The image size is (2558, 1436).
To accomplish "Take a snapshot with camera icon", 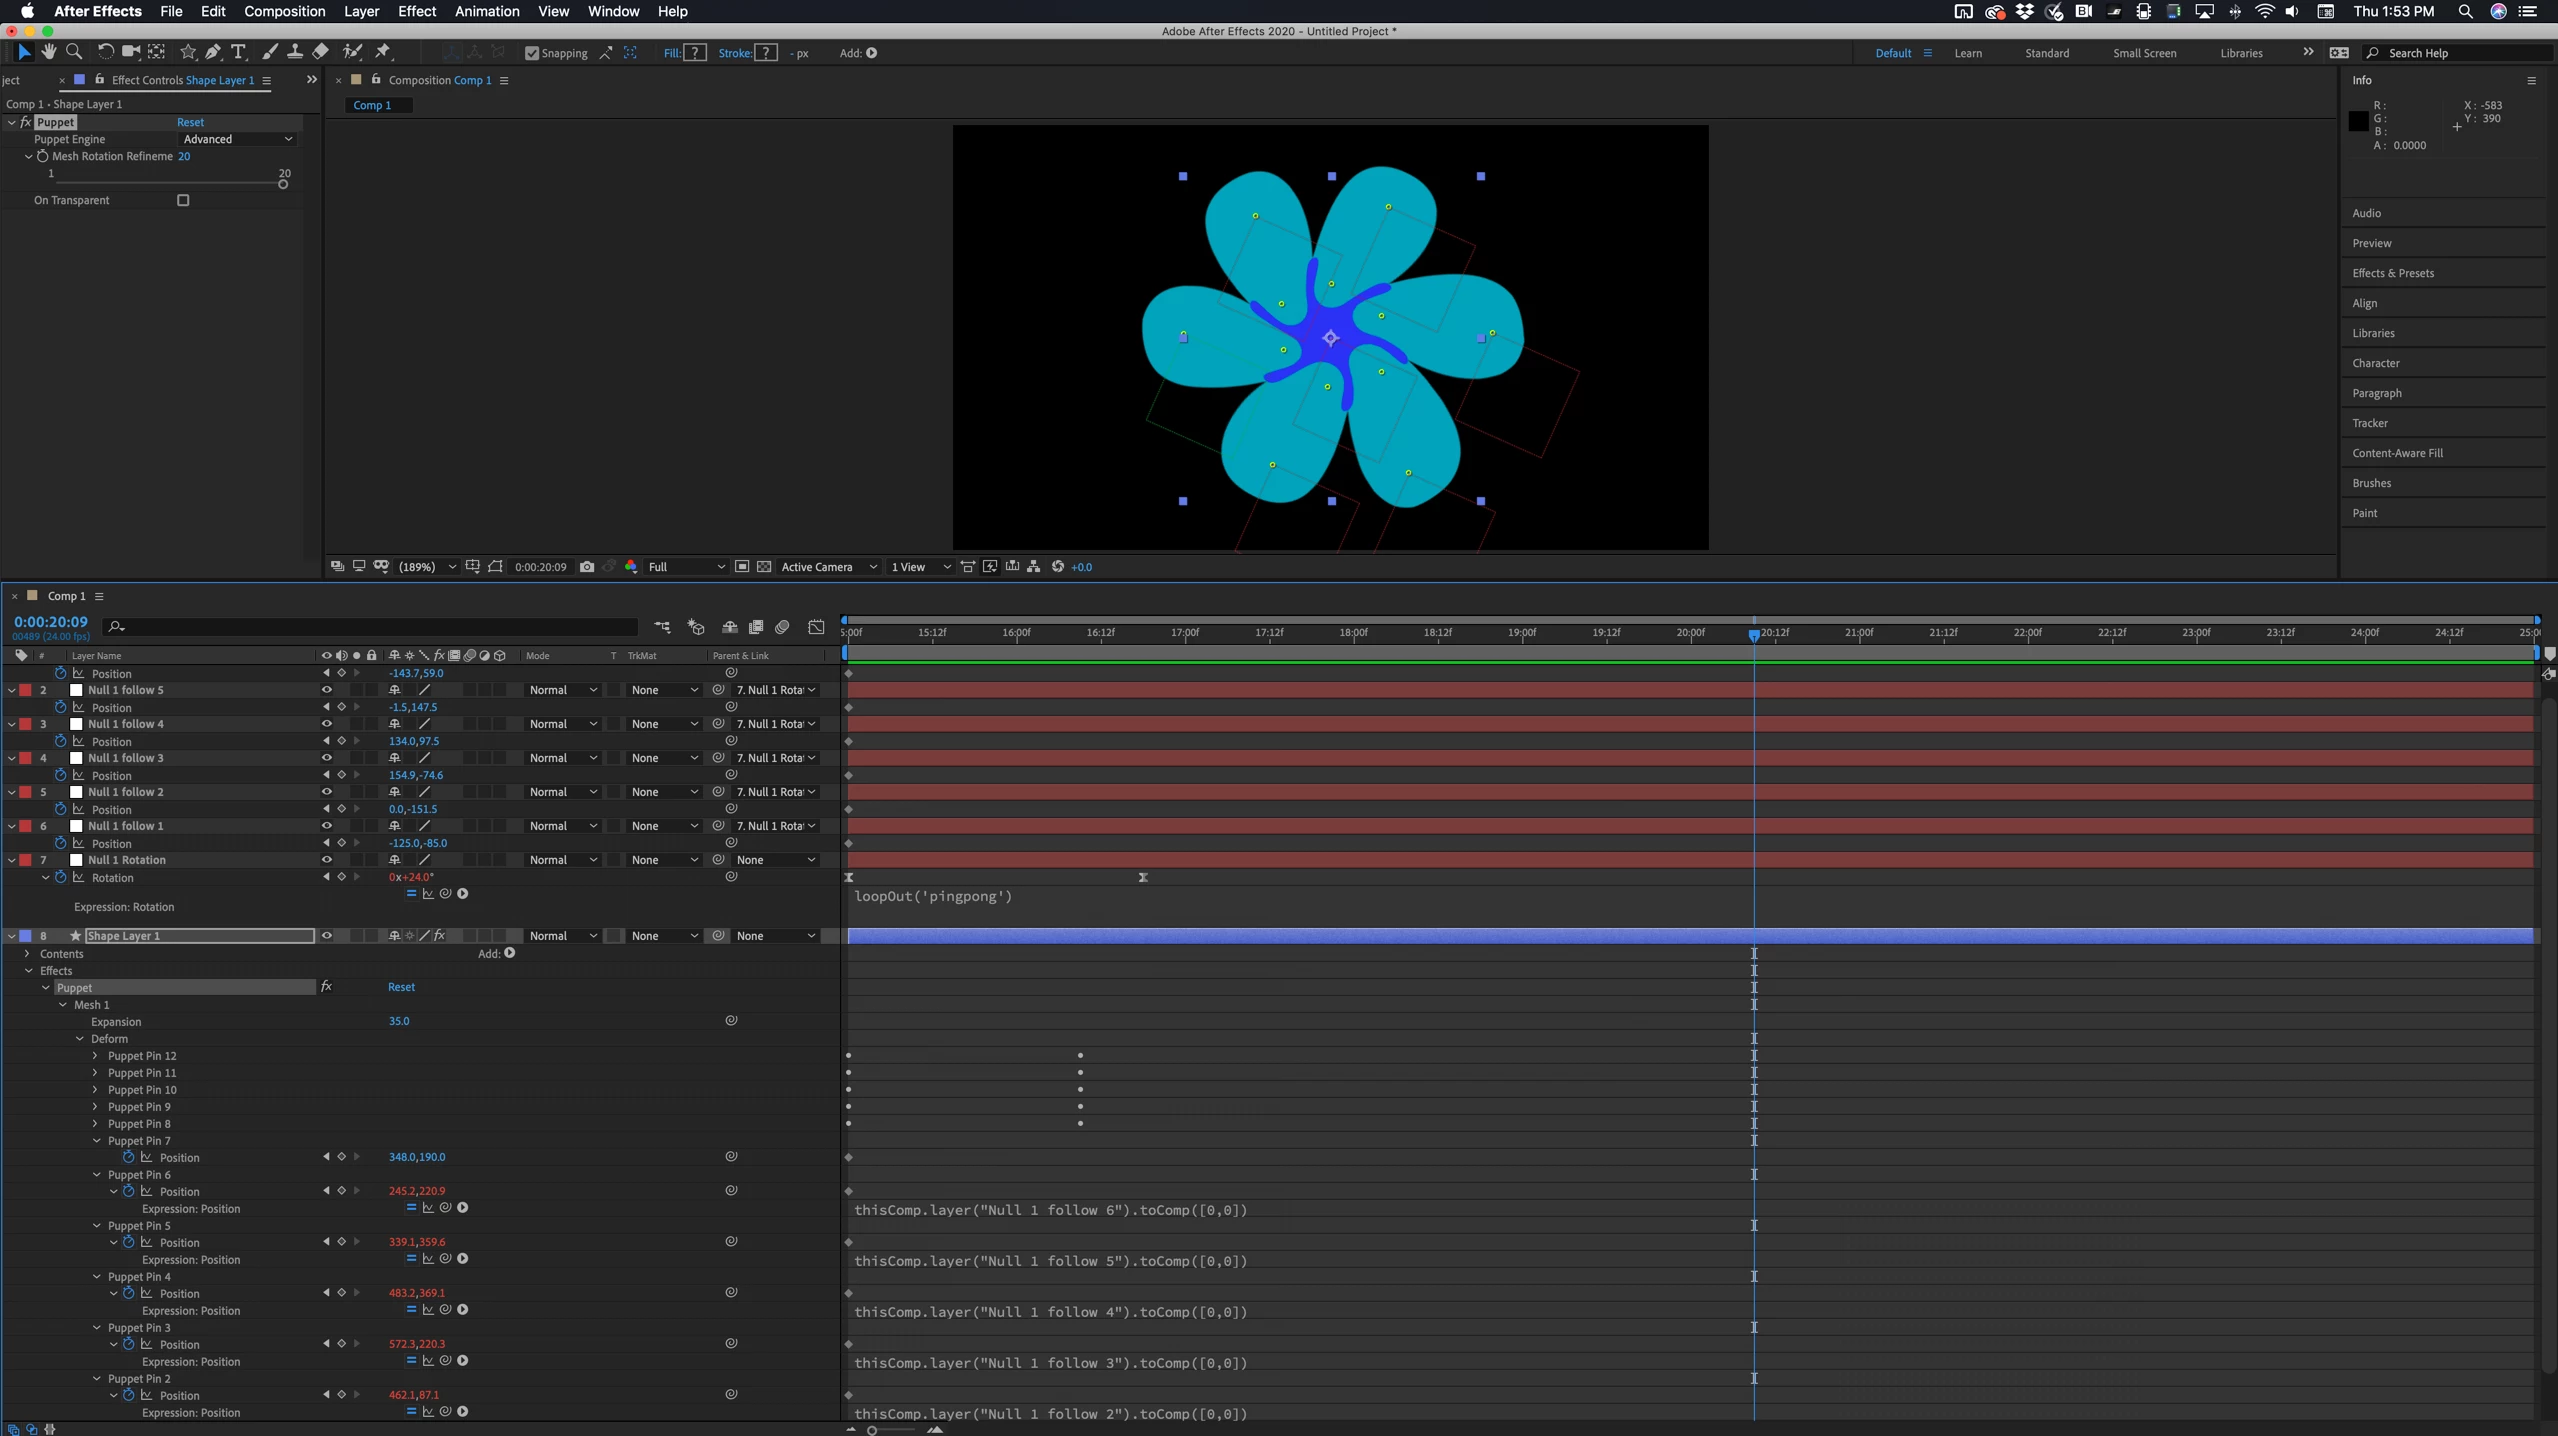I will coord(587,567).
